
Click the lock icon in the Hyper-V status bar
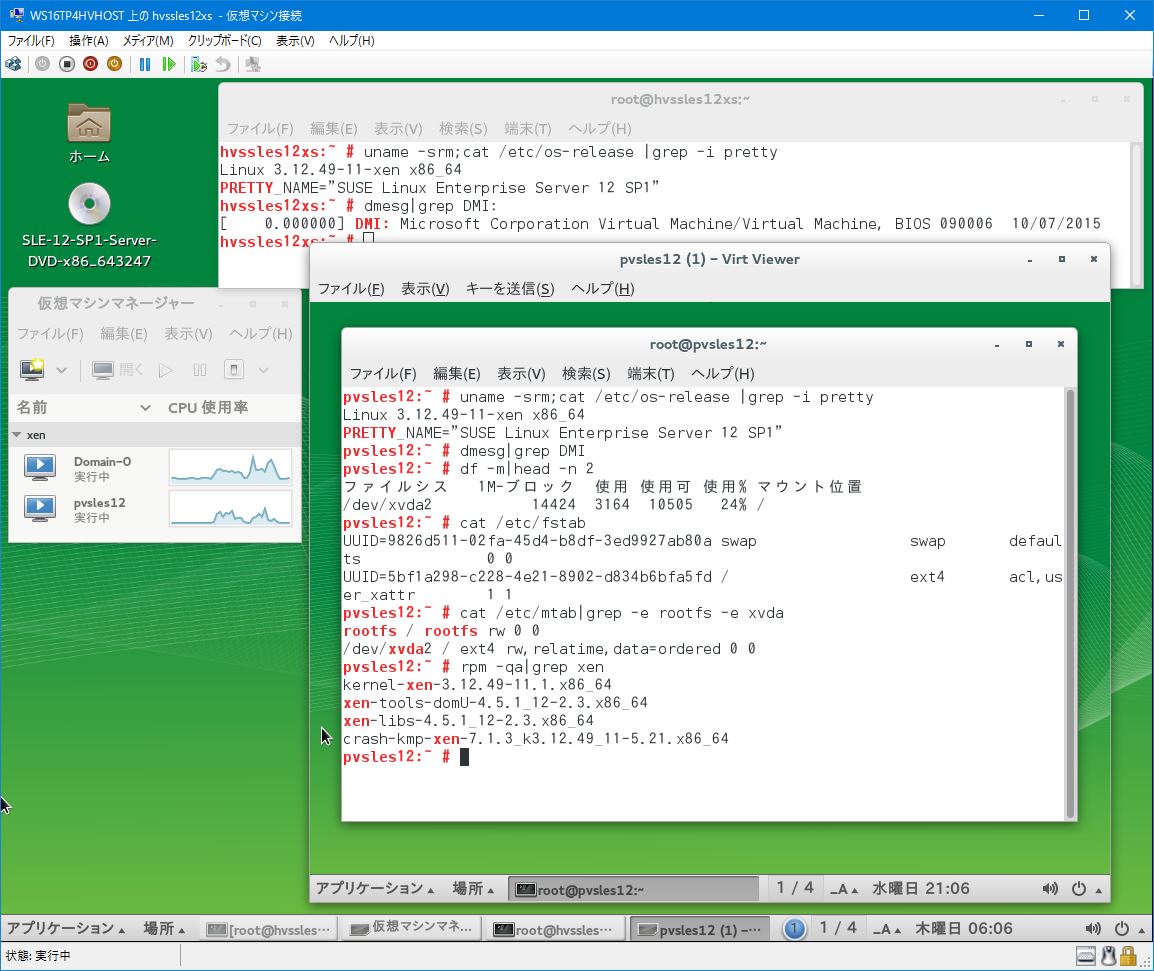click(x=1128, y=957)
